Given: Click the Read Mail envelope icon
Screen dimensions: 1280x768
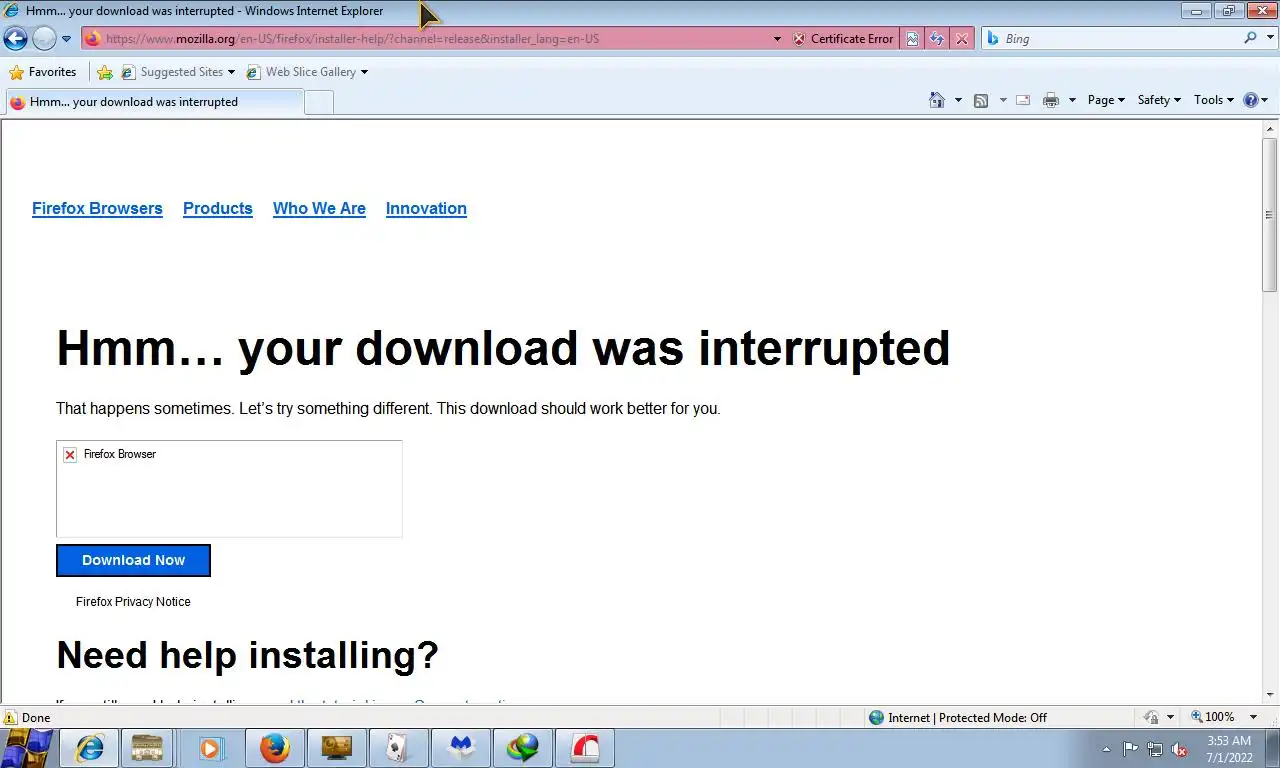Looking at the screenshot, I should 1023,100.
